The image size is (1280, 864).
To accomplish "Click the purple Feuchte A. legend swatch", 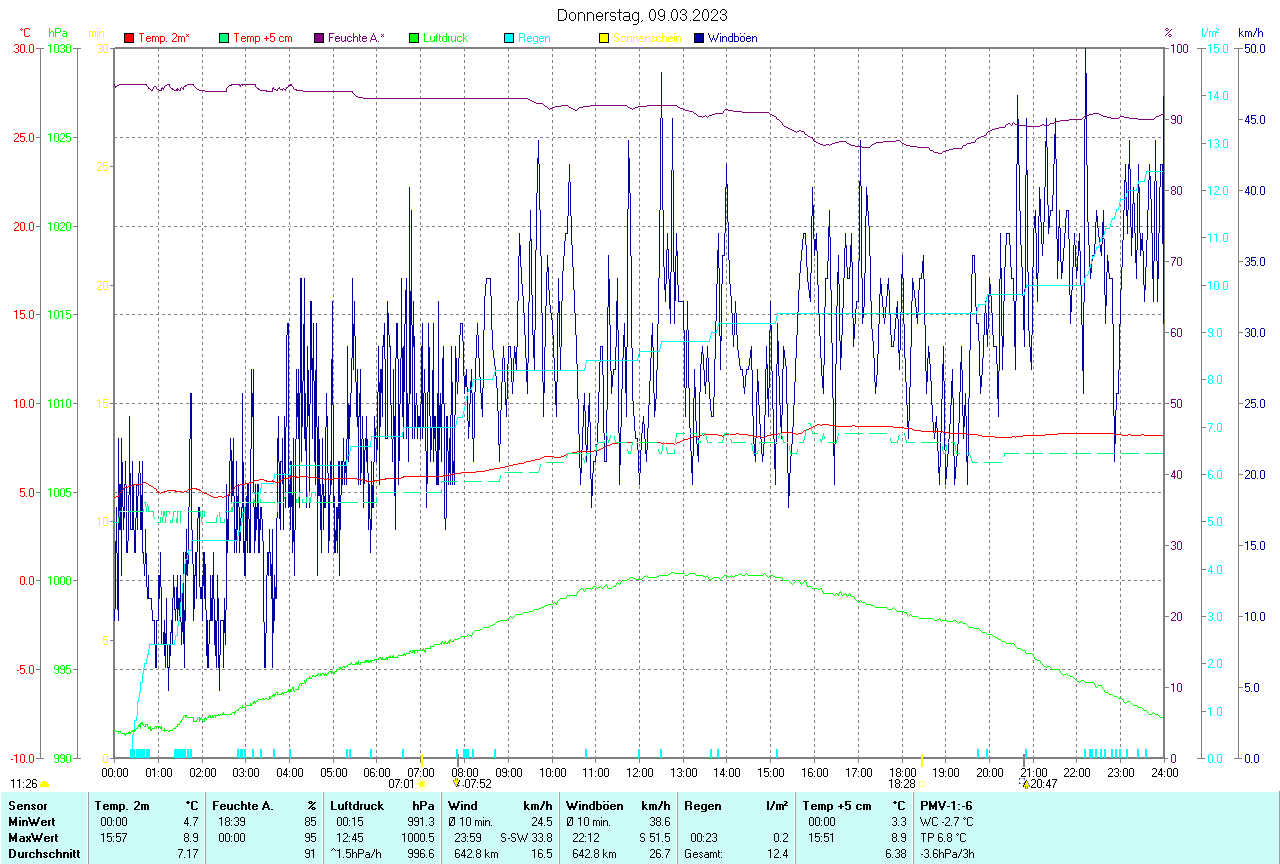I will pyautogui.click(x=319, y=38).
